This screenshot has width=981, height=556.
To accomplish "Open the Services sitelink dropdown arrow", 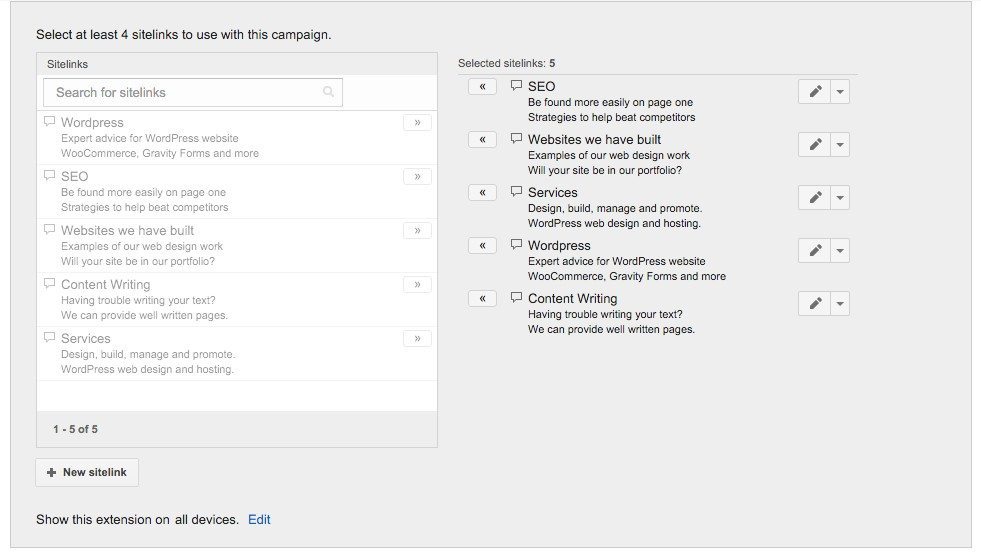I will coord(840,198).
